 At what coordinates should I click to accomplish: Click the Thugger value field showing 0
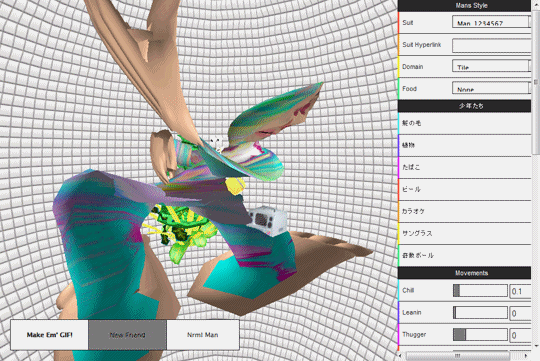(520, 335)
